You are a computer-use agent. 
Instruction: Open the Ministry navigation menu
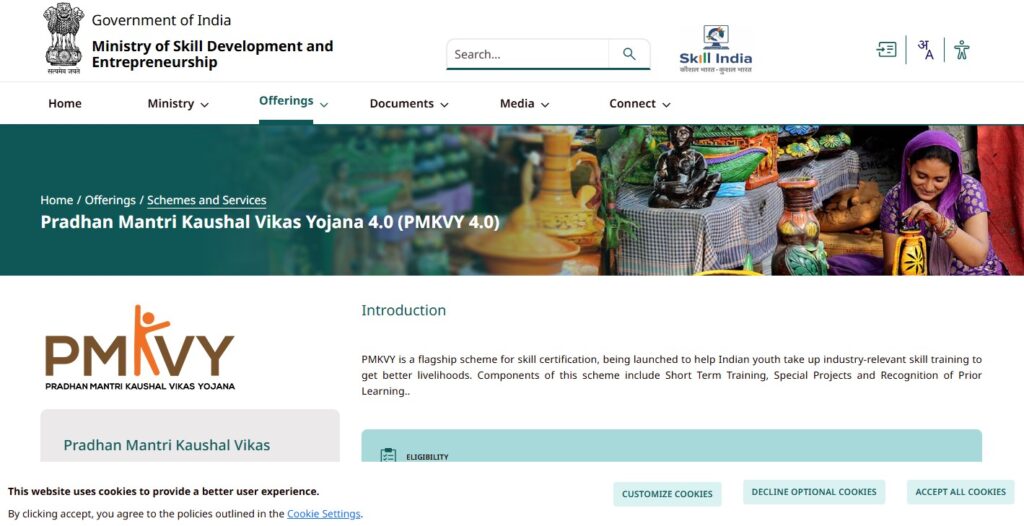(x=170, y=103)
